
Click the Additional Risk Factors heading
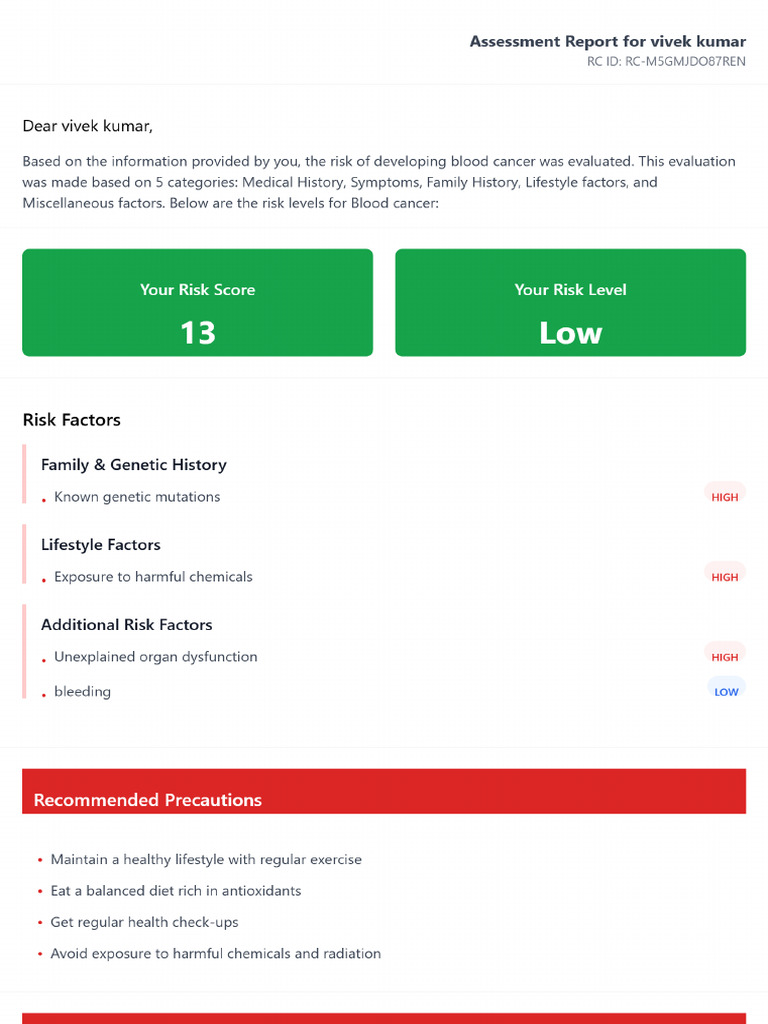[x=127, y=625]
